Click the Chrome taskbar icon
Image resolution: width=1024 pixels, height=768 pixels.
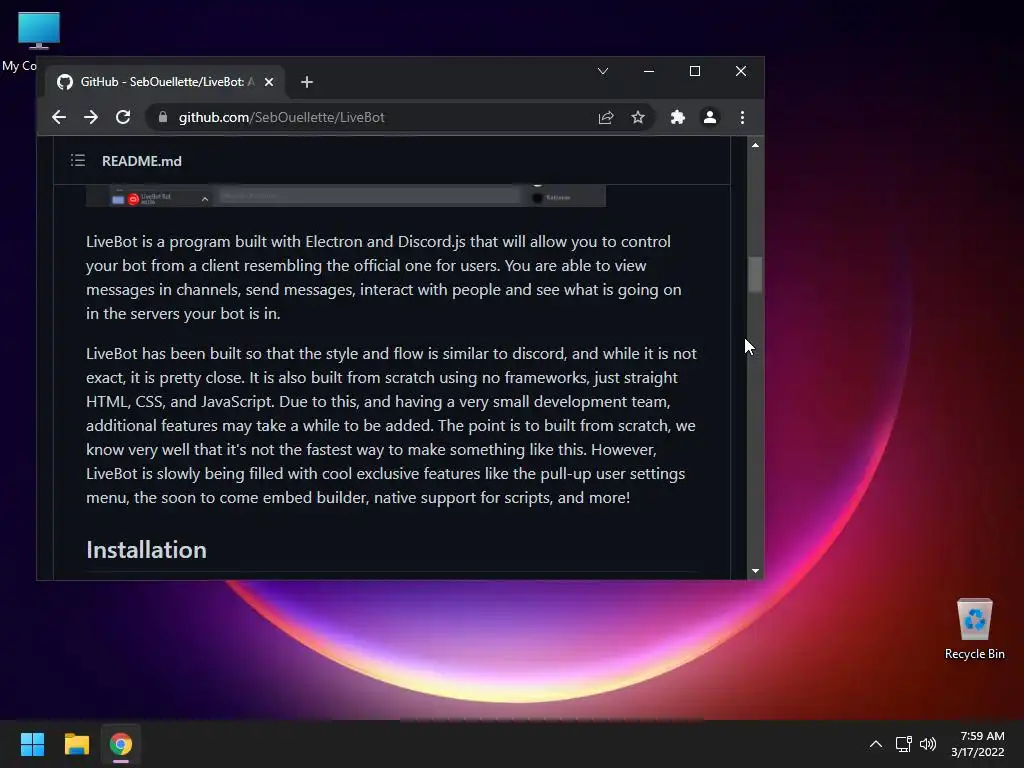121,744
